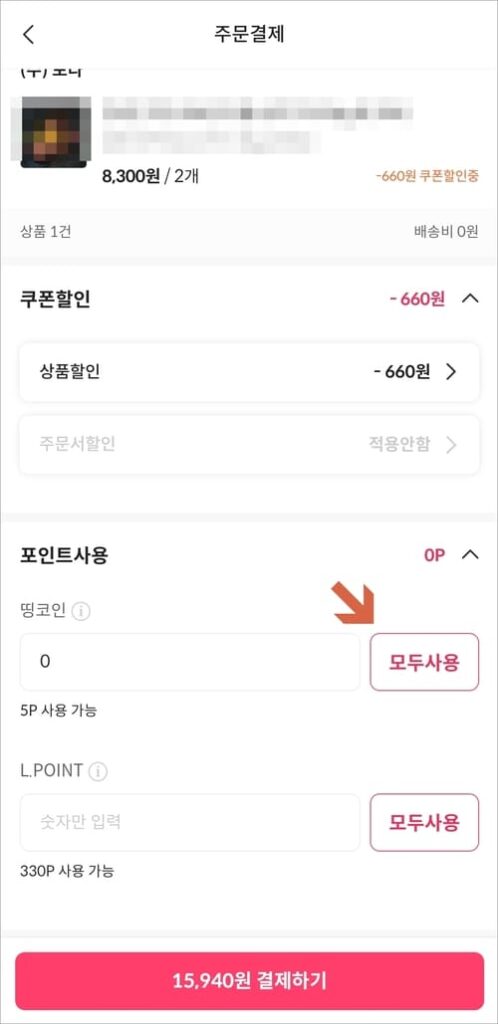Tap the orange arrow pointing to 모두사용

click(x=354, y=604)
